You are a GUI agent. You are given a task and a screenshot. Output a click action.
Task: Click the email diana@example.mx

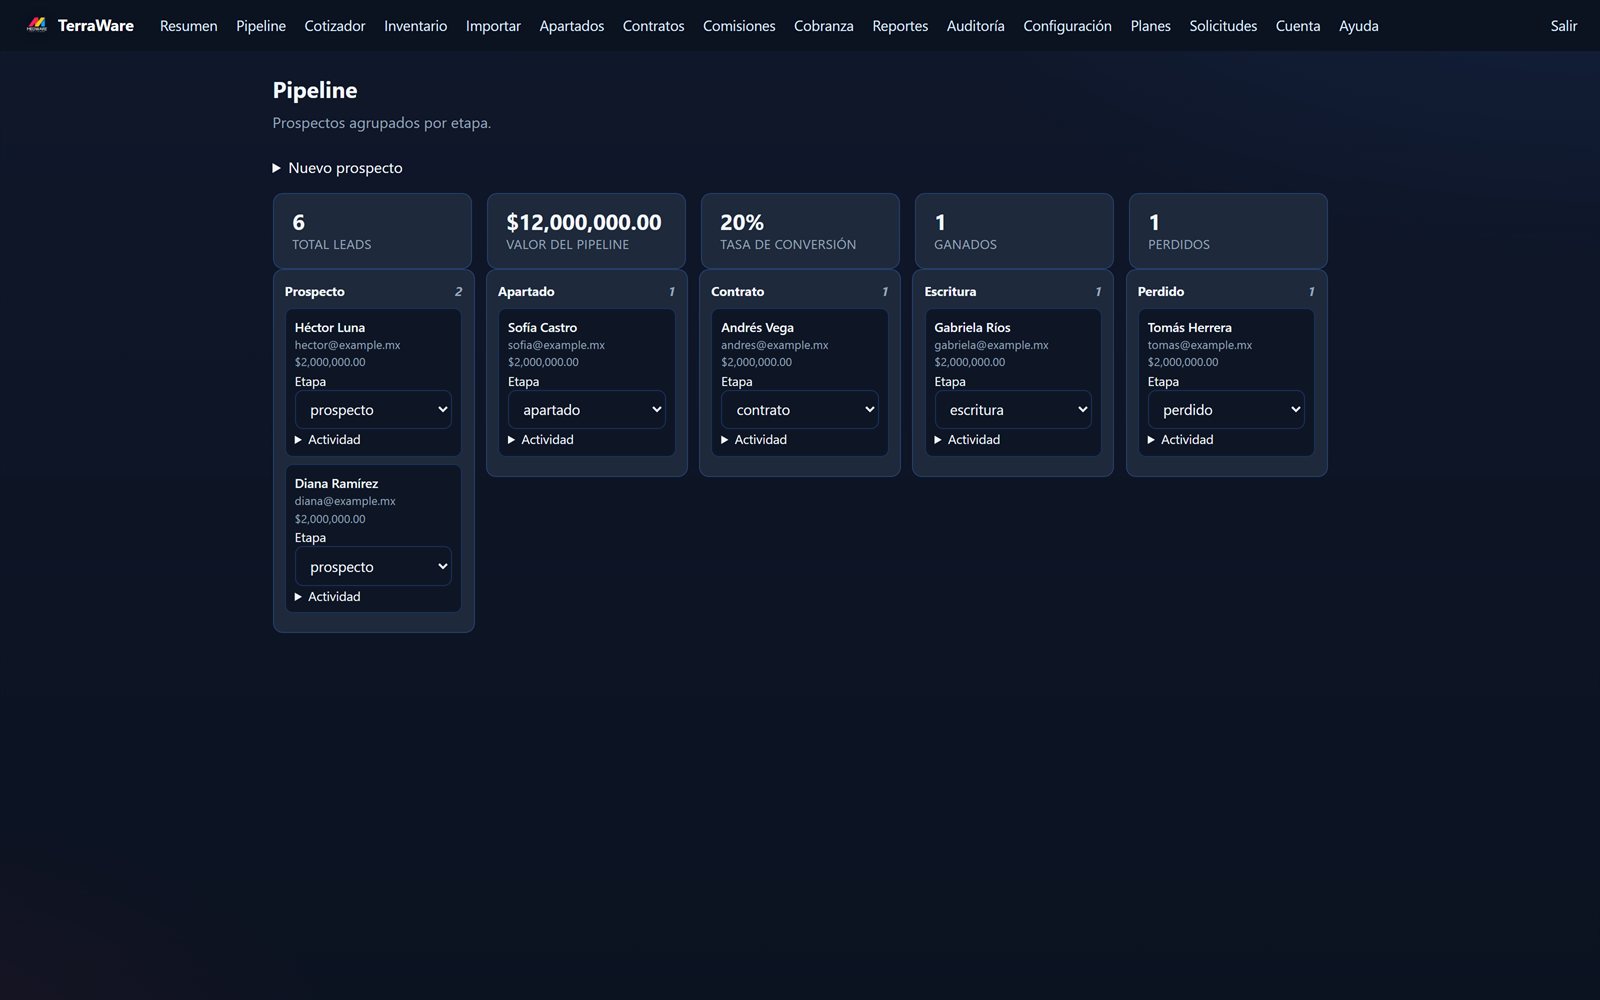[x=345, y=501]
